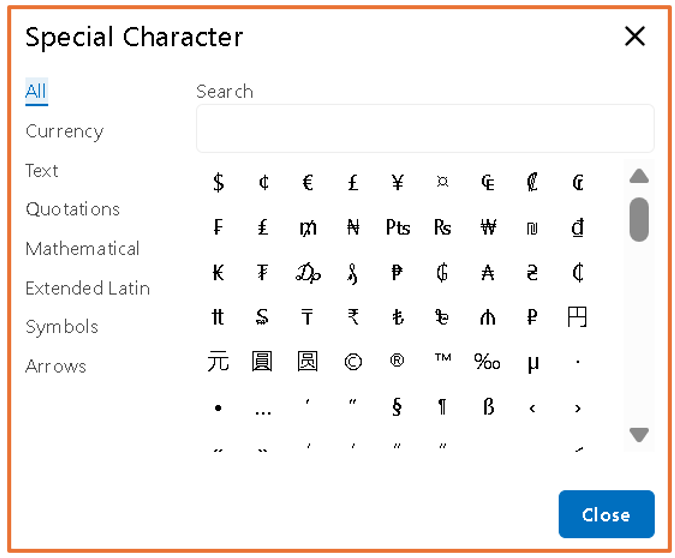Click the scrollbar down arrow
Viewport: 675px width, 558px height.
(639, 435)
